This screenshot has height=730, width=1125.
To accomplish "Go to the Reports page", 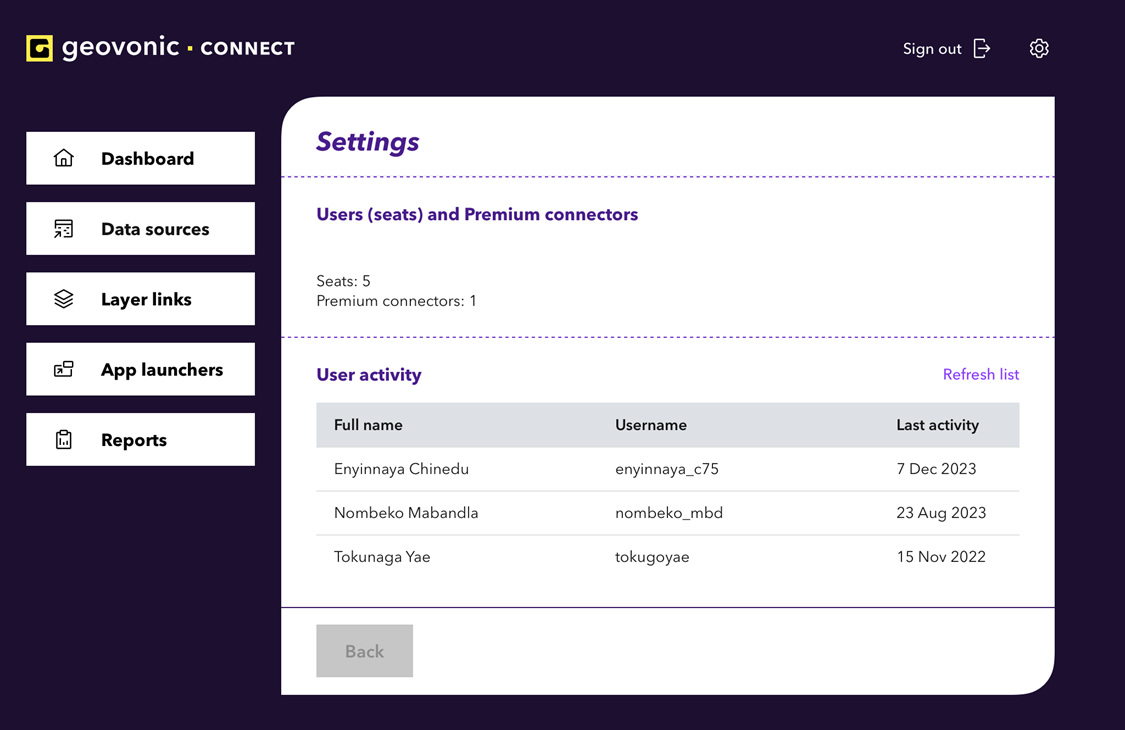I will tap(138, 438).
